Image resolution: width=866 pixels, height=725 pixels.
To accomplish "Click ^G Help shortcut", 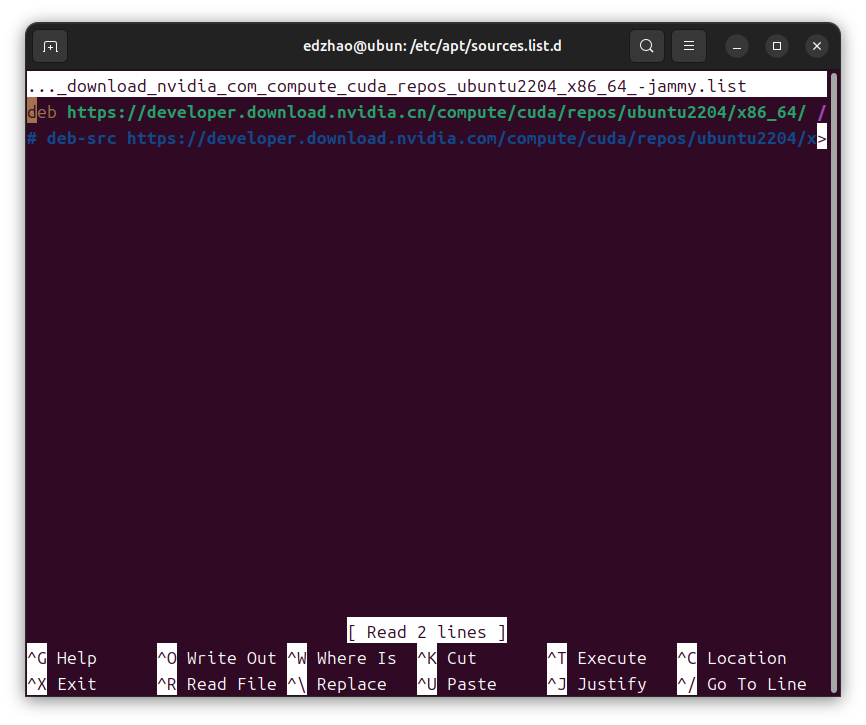I will point(62,658).
